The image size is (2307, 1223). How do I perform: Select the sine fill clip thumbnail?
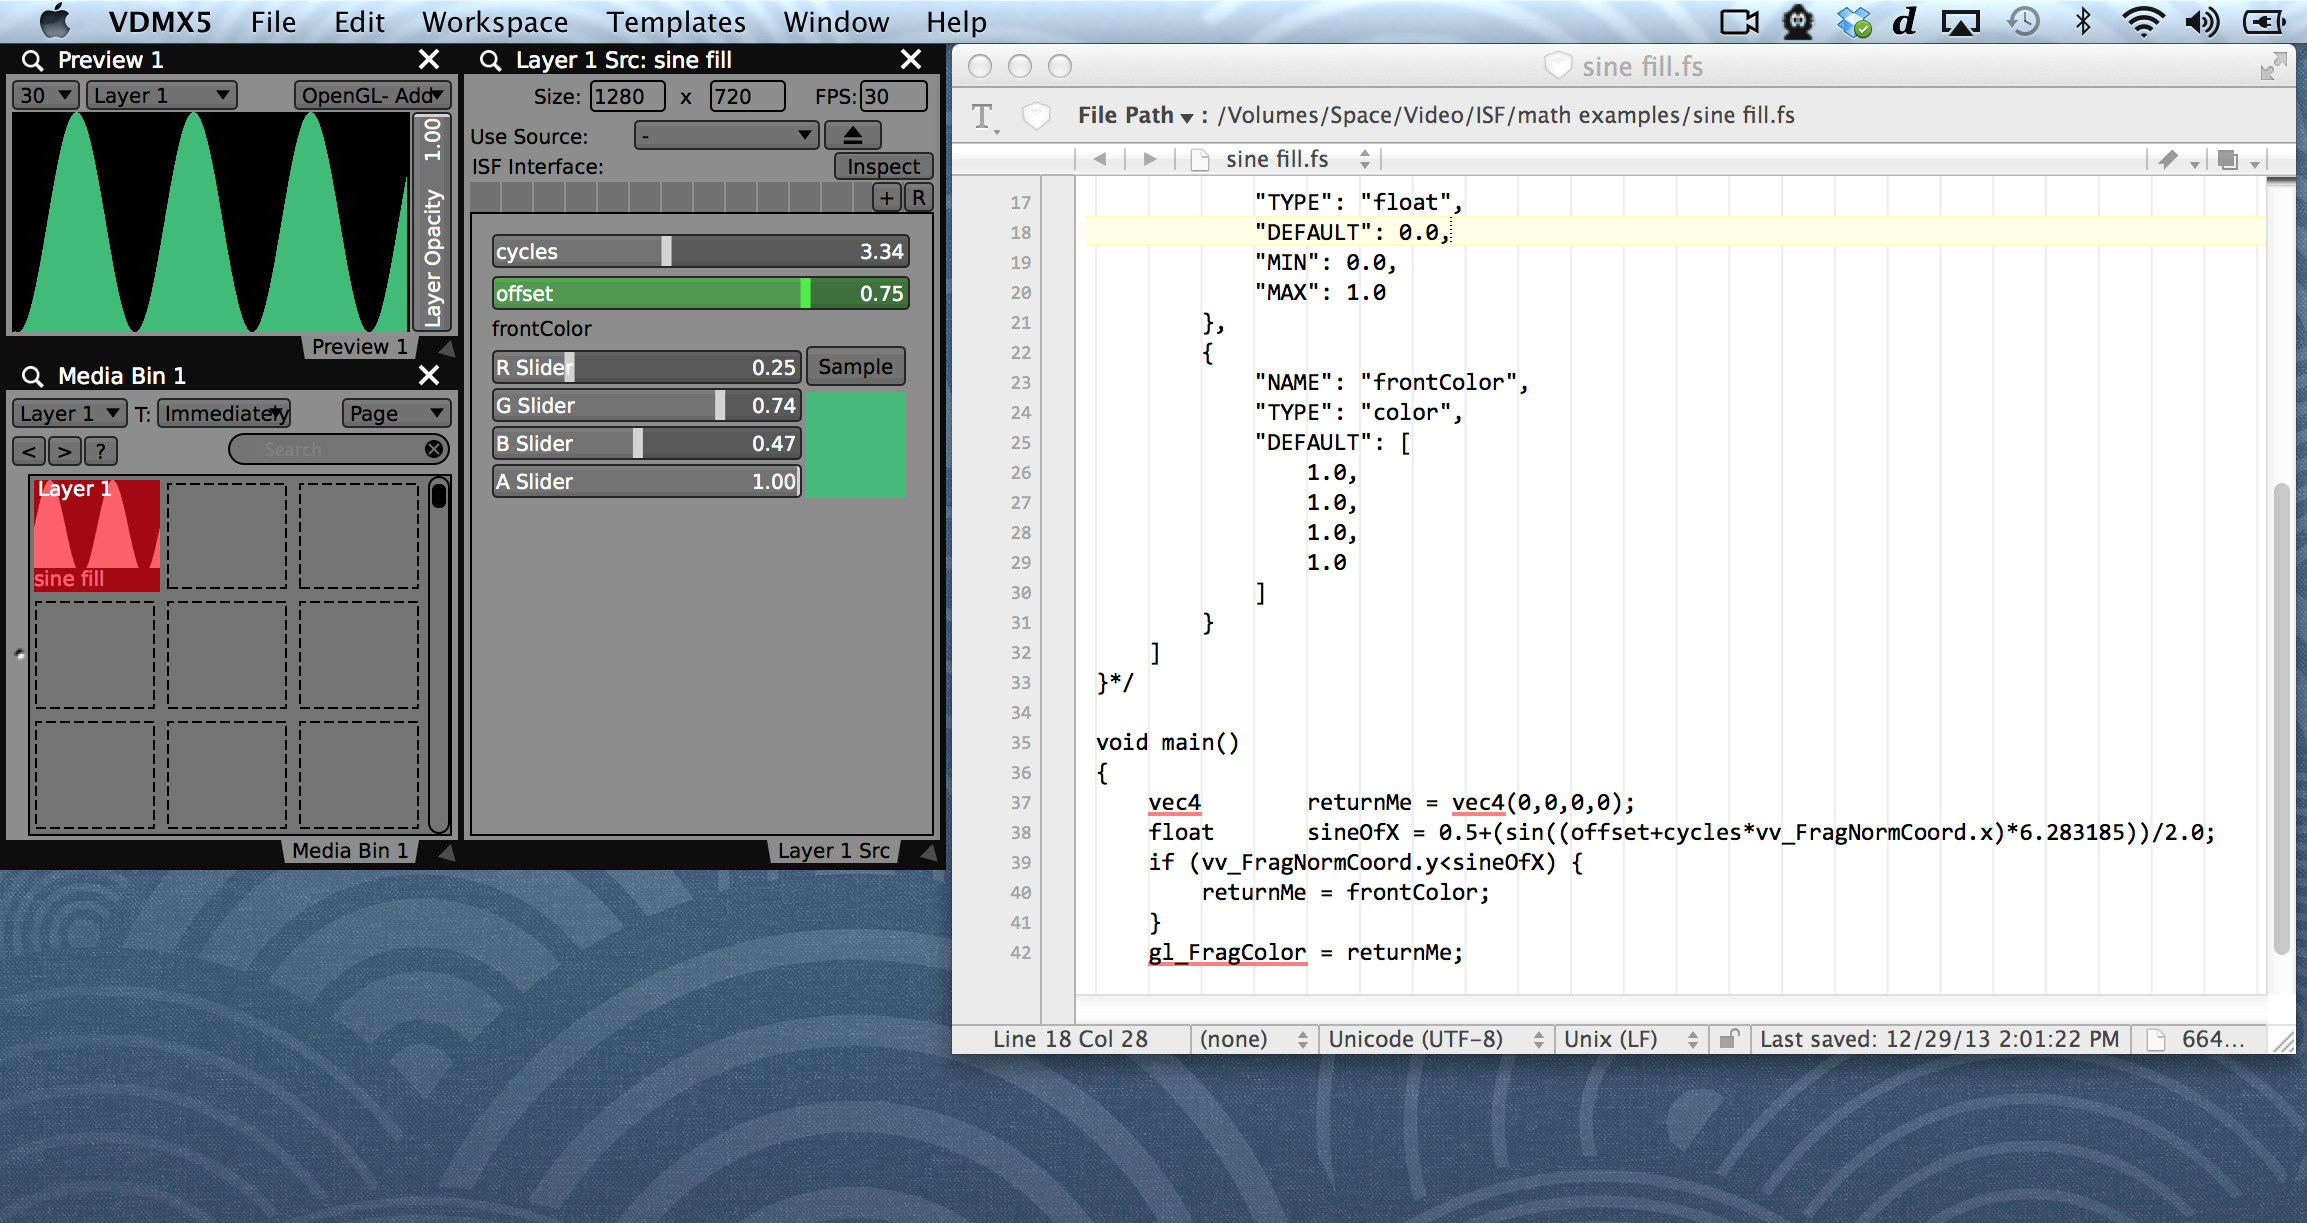coord(97,535)
